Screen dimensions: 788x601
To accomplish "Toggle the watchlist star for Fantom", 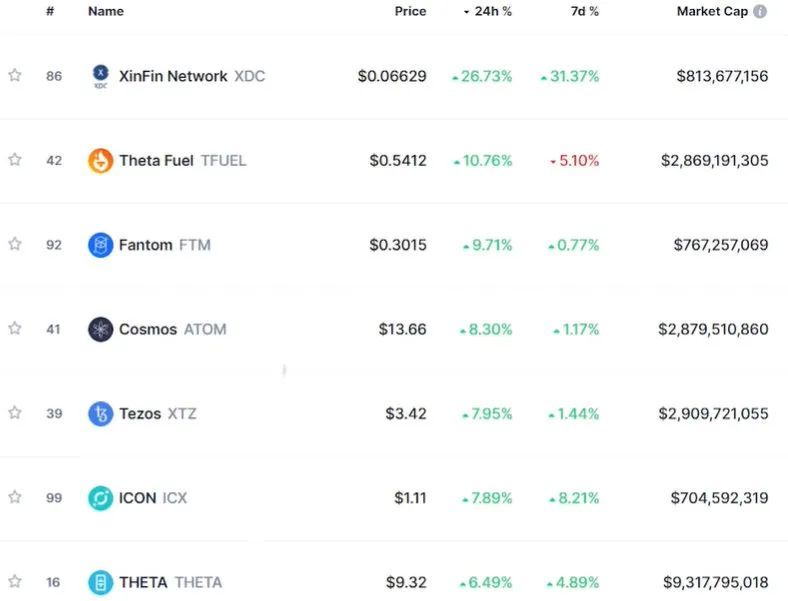I will tap(15, 245).
